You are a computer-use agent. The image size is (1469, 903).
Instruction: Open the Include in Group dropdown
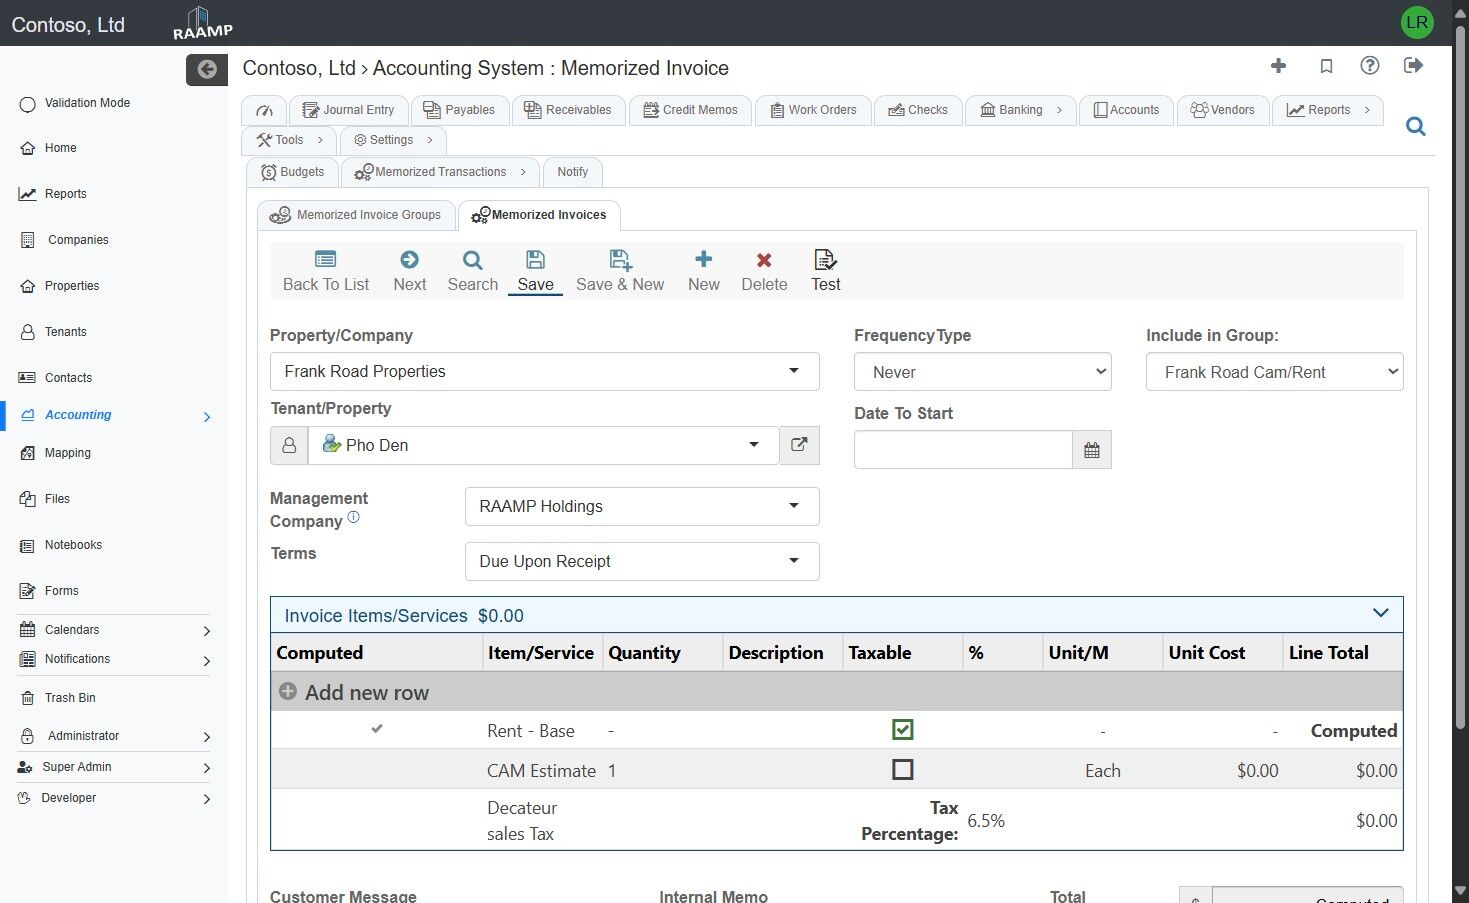1274,372
